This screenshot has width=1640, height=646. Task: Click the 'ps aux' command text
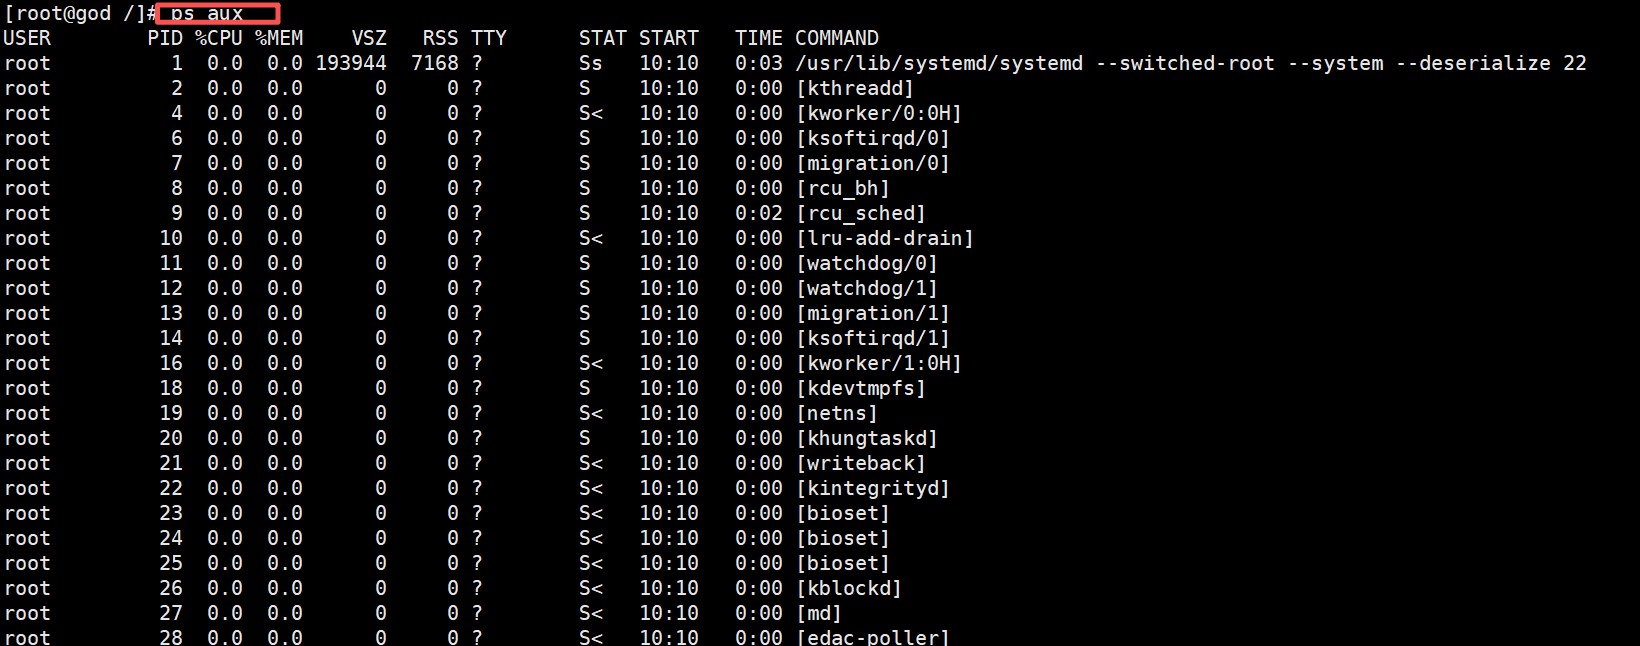point(207,13)
